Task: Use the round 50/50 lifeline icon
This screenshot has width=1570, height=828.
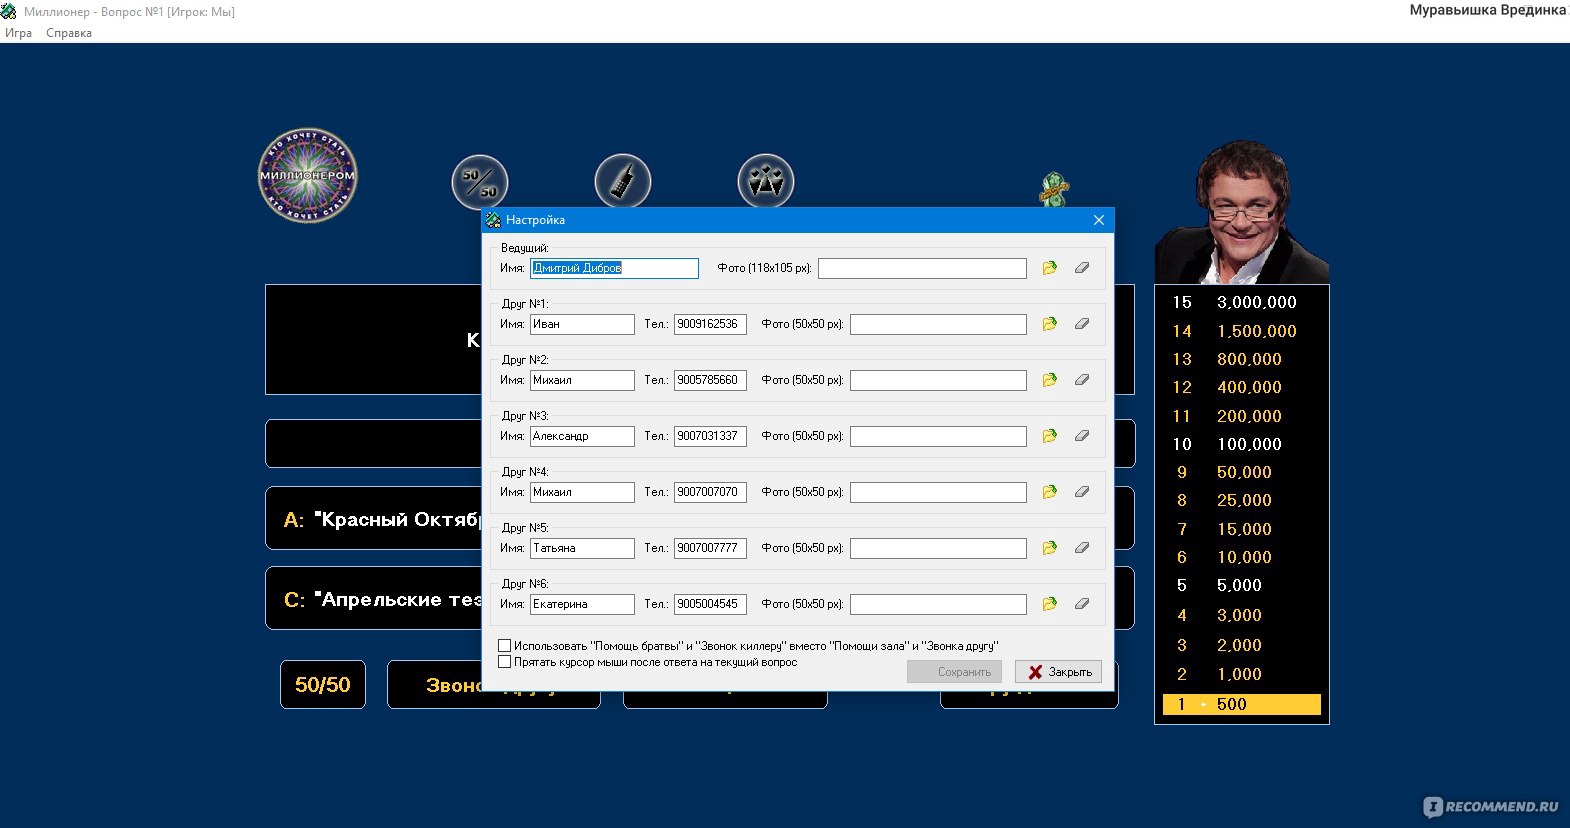Action: [480, 182]
